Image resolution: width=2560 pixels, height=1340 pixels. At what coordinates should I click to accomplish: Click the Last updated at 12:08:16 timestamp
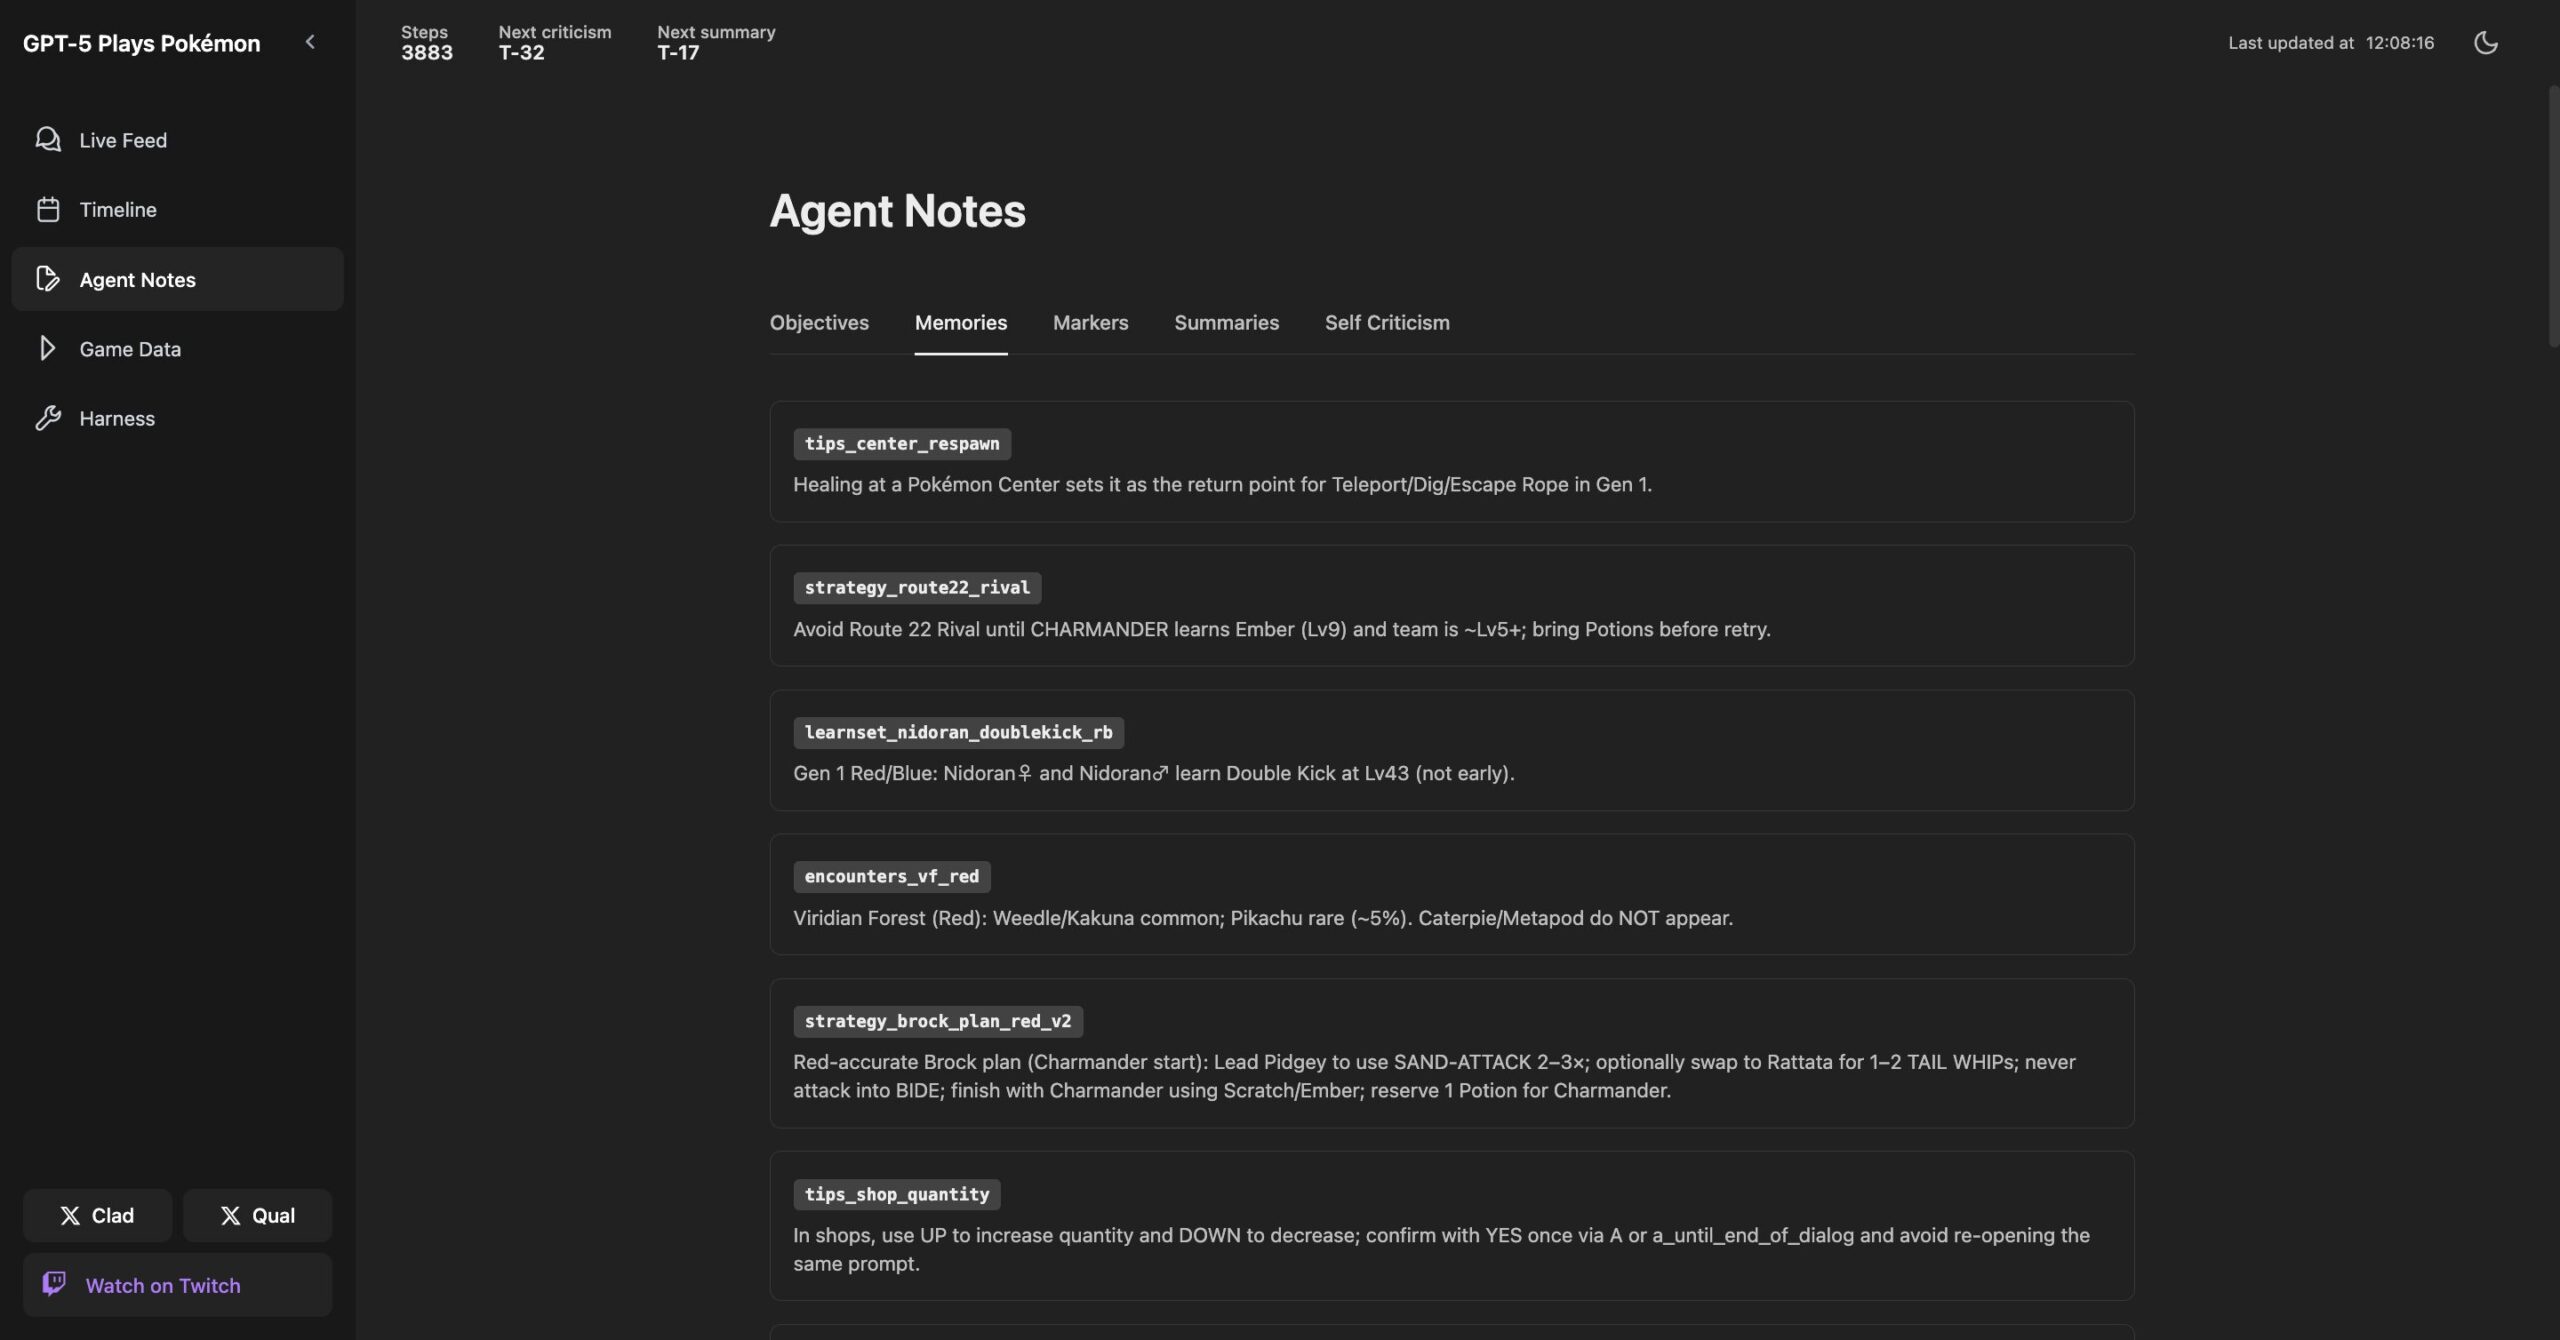(x=2331, y=42)
